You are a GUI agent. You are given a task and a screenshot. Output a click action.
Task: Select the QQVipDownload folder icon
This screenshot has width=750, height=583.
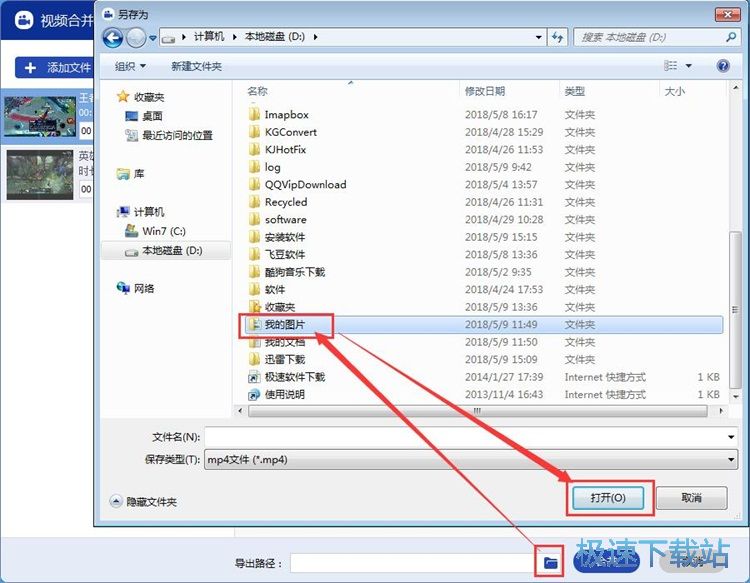click(x=254, y=184)
